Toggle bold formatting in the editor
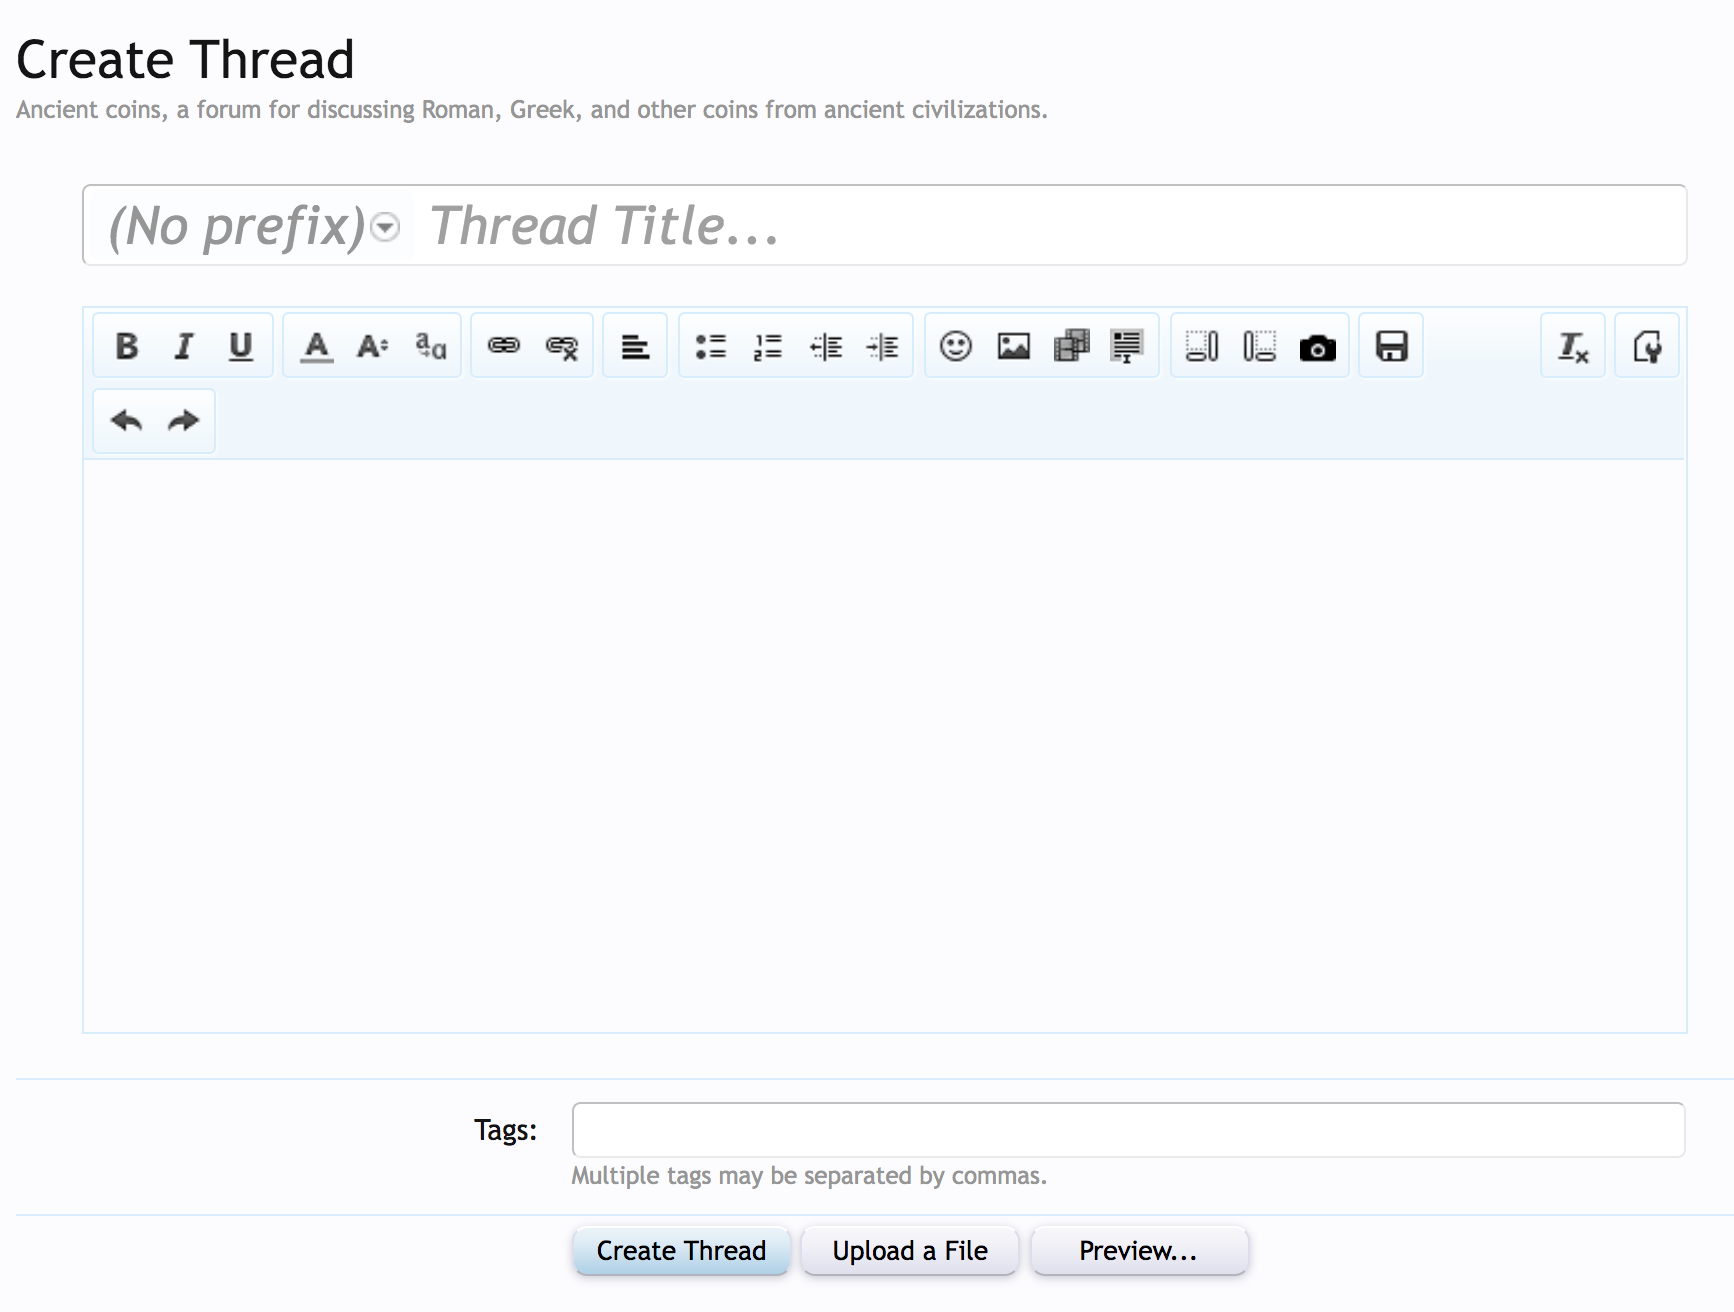The image size is (1734, 1312). click(x=127, y=346)
